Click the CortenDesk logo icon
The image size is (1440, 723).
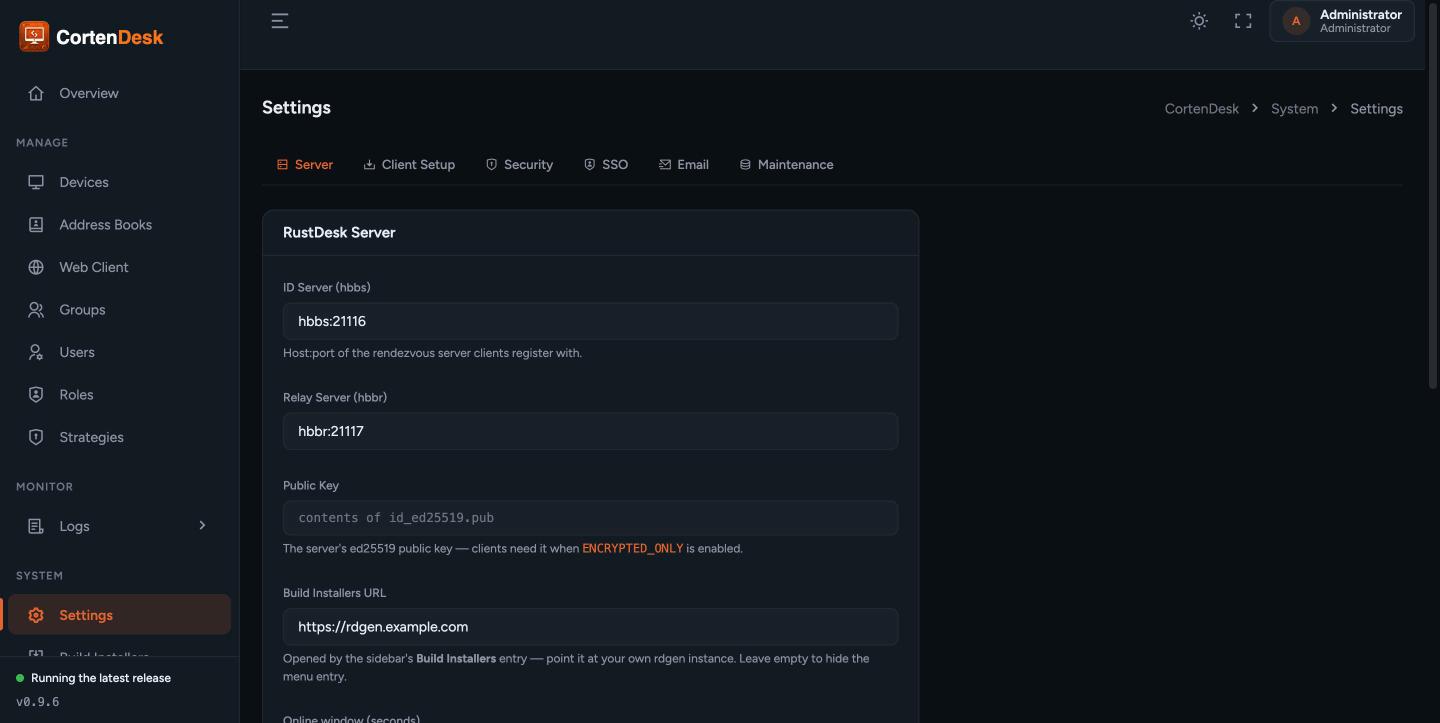[x=34, y=36]
